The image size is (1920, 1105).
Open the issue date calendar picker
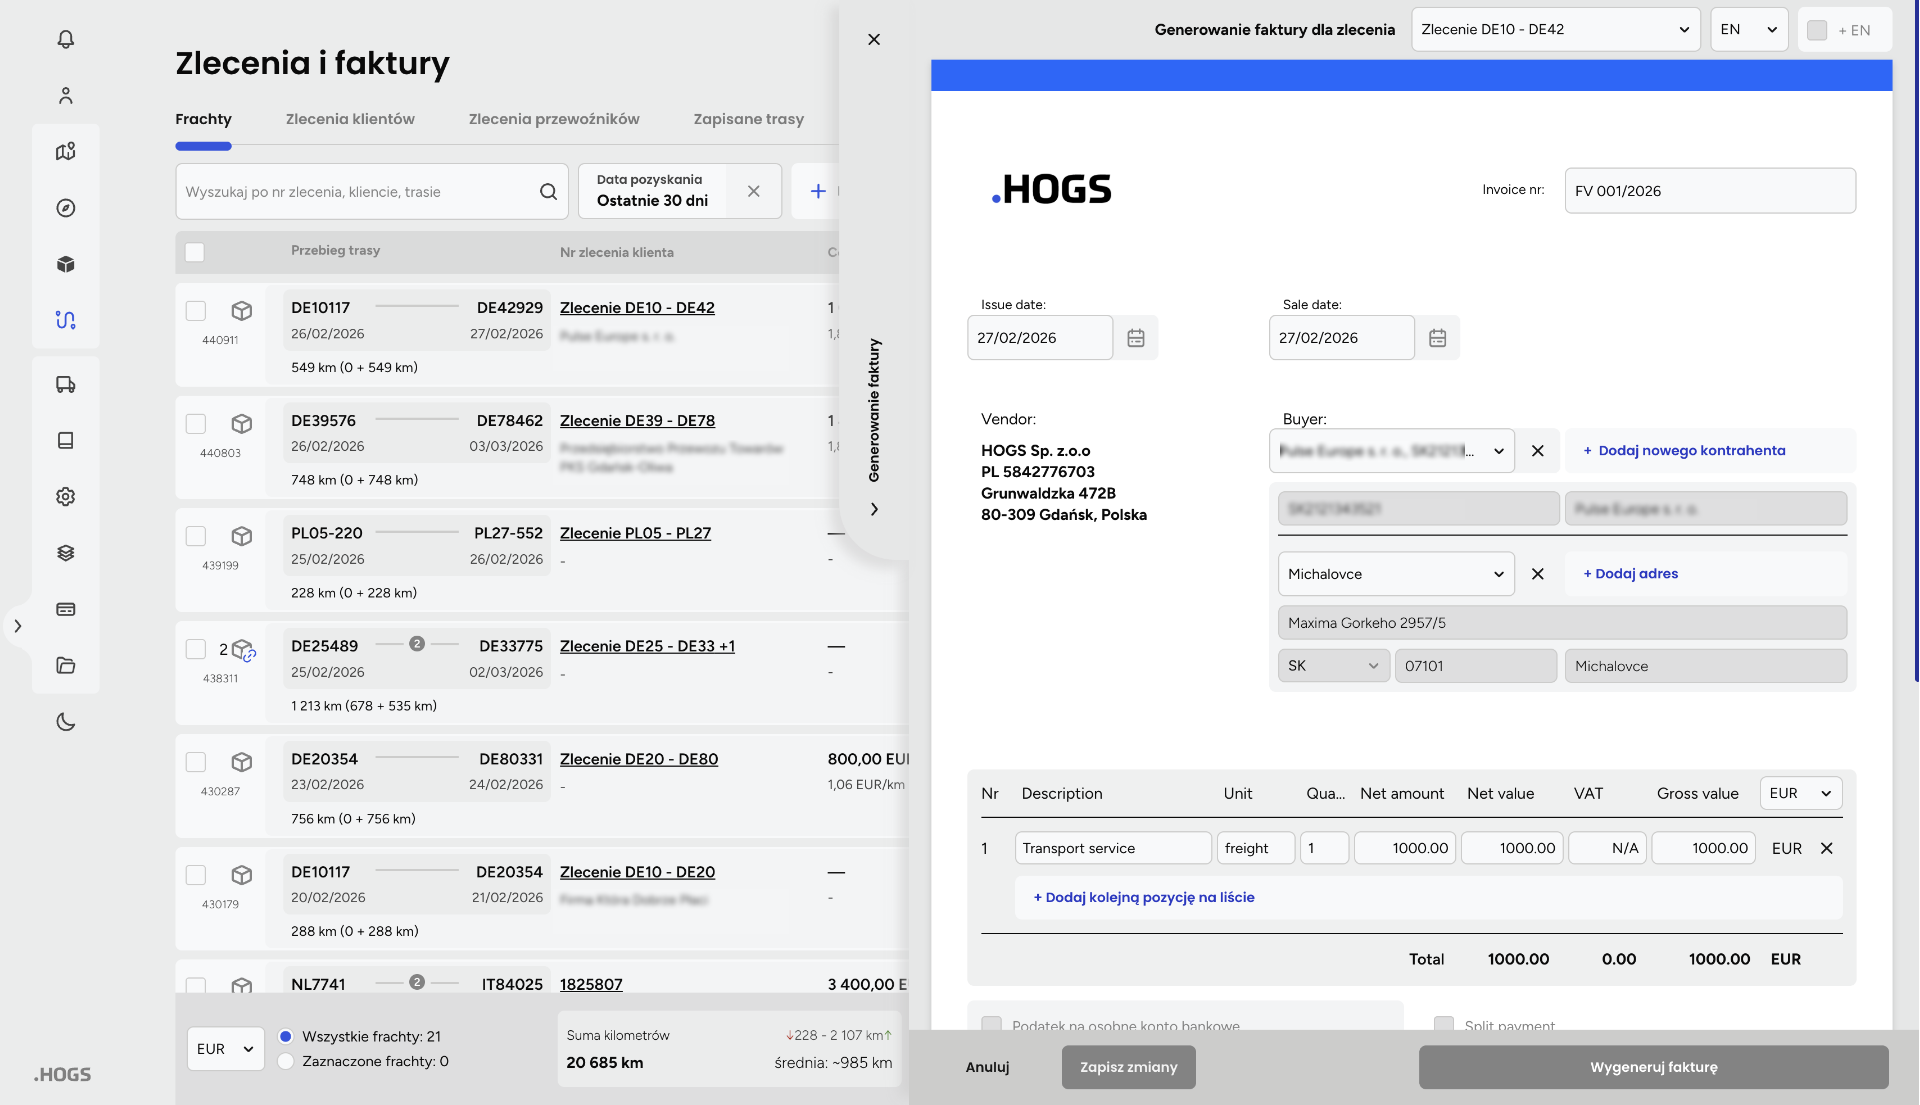tap(1136, 338)
